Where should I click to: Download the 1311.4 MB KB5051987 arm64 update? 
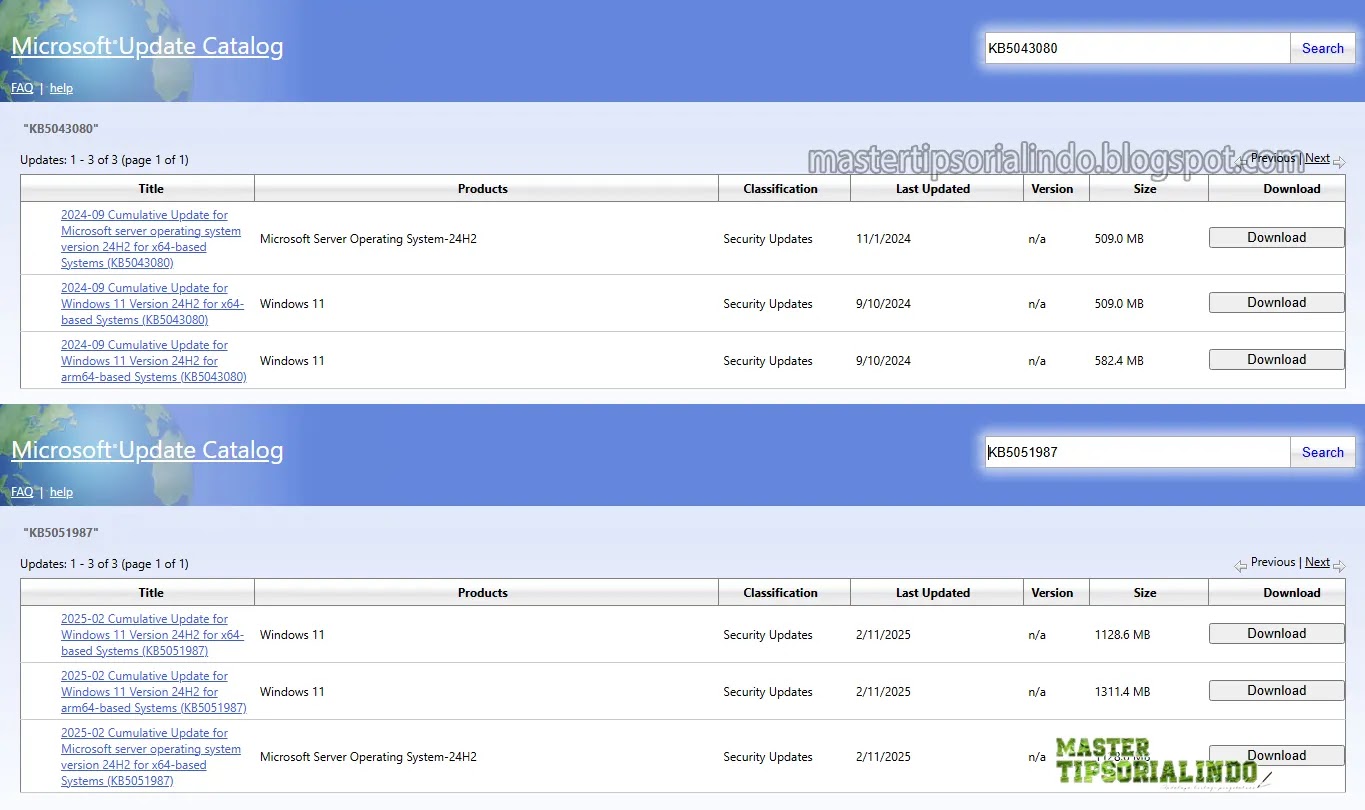[1276, 691]
